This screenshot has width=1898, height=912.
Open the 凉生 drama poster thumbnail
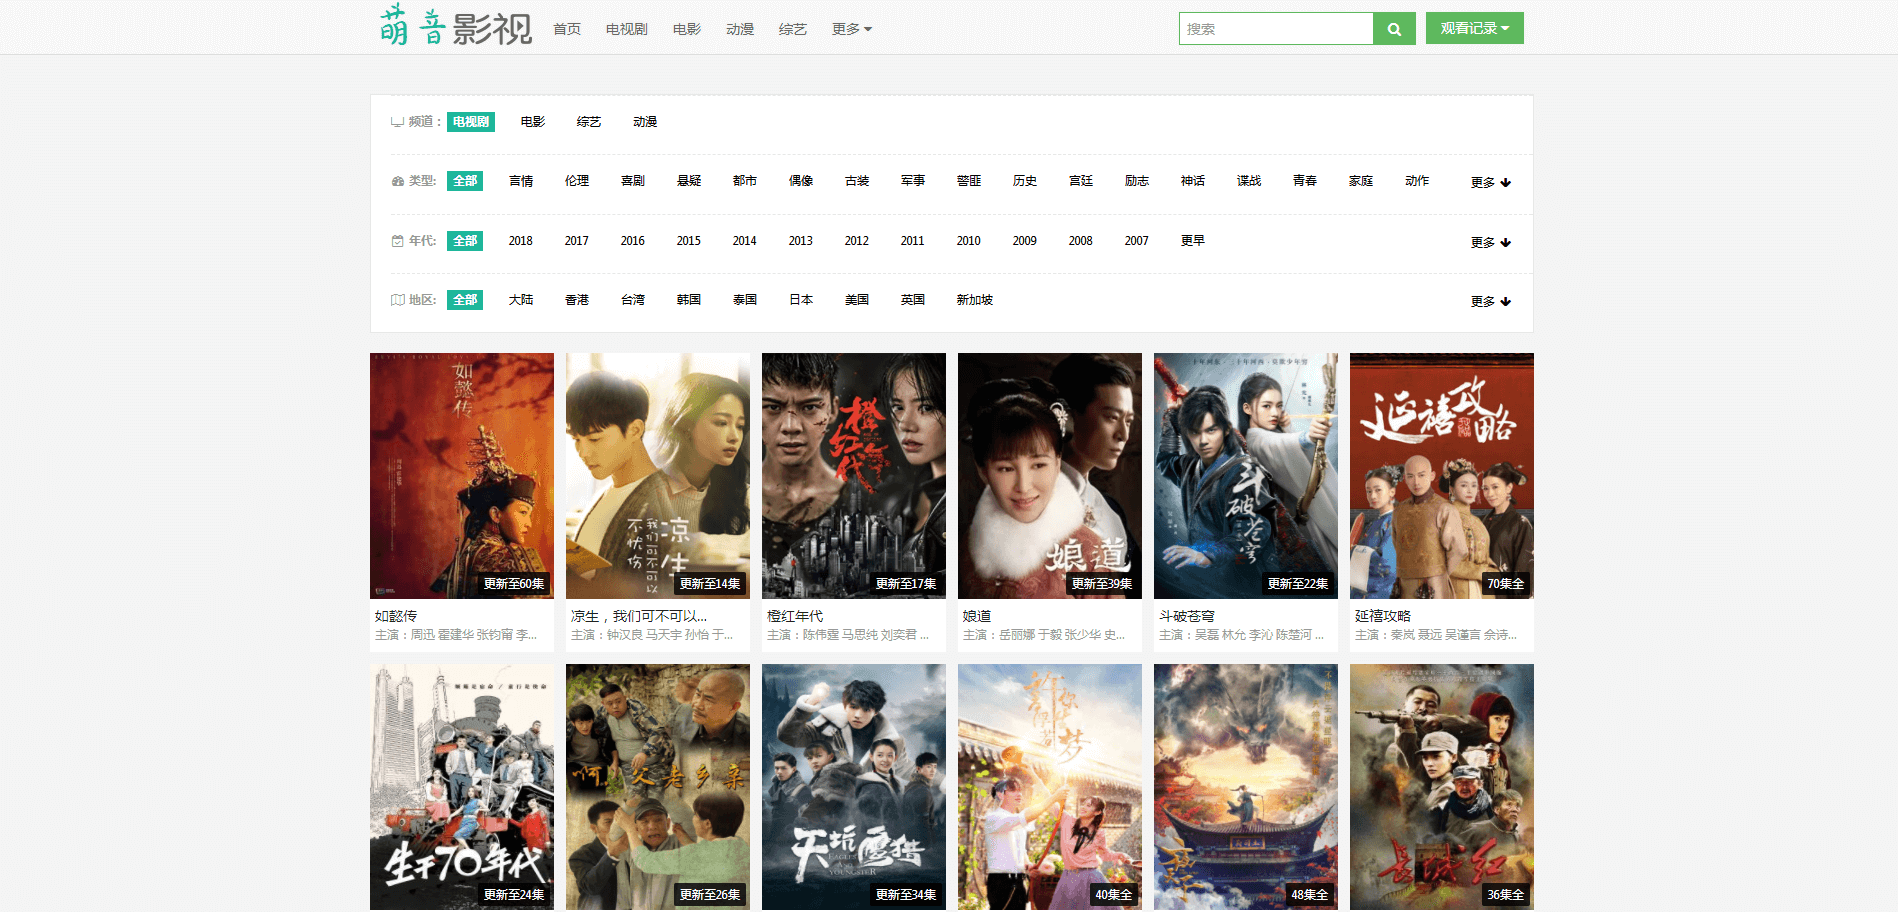[658, 476]
